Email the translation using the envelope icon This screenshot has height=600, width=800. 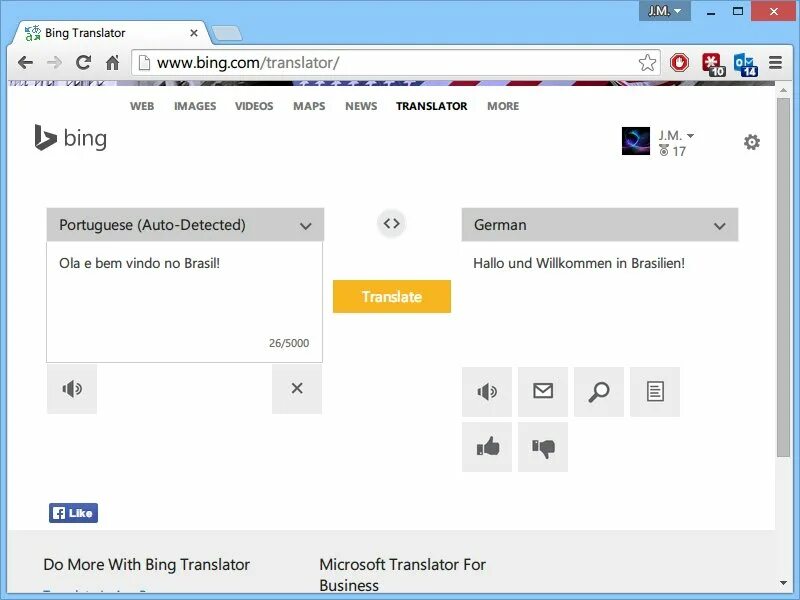coord(543,392)
